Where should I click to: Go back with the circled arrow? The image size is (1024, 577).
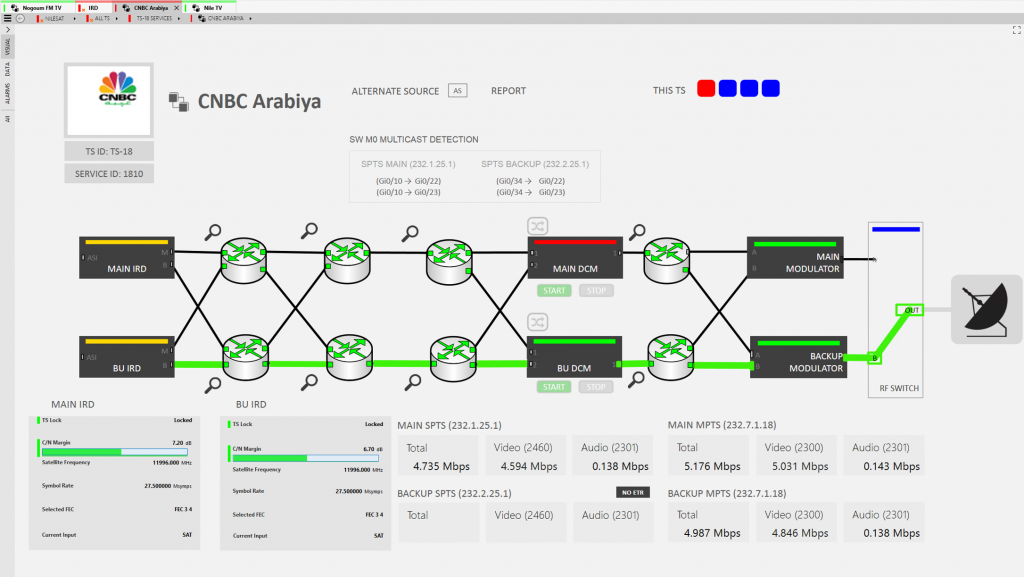(20, 18)
